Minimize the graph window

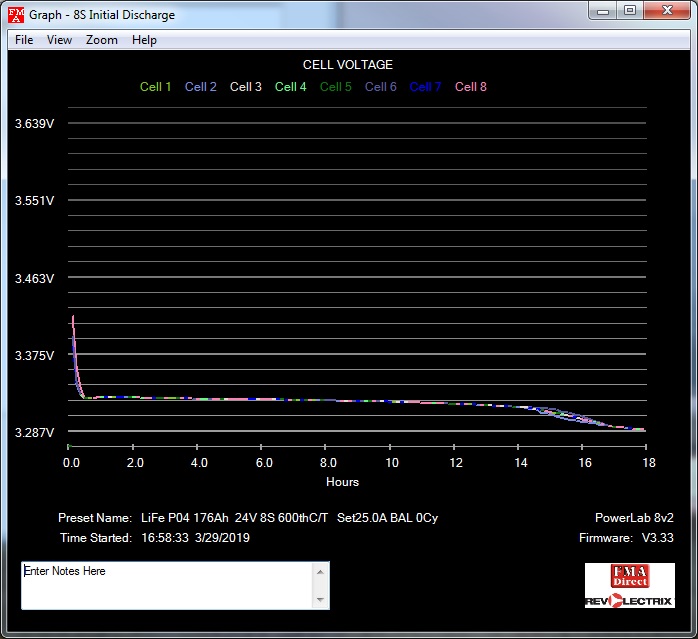click(x=602, y=11)
